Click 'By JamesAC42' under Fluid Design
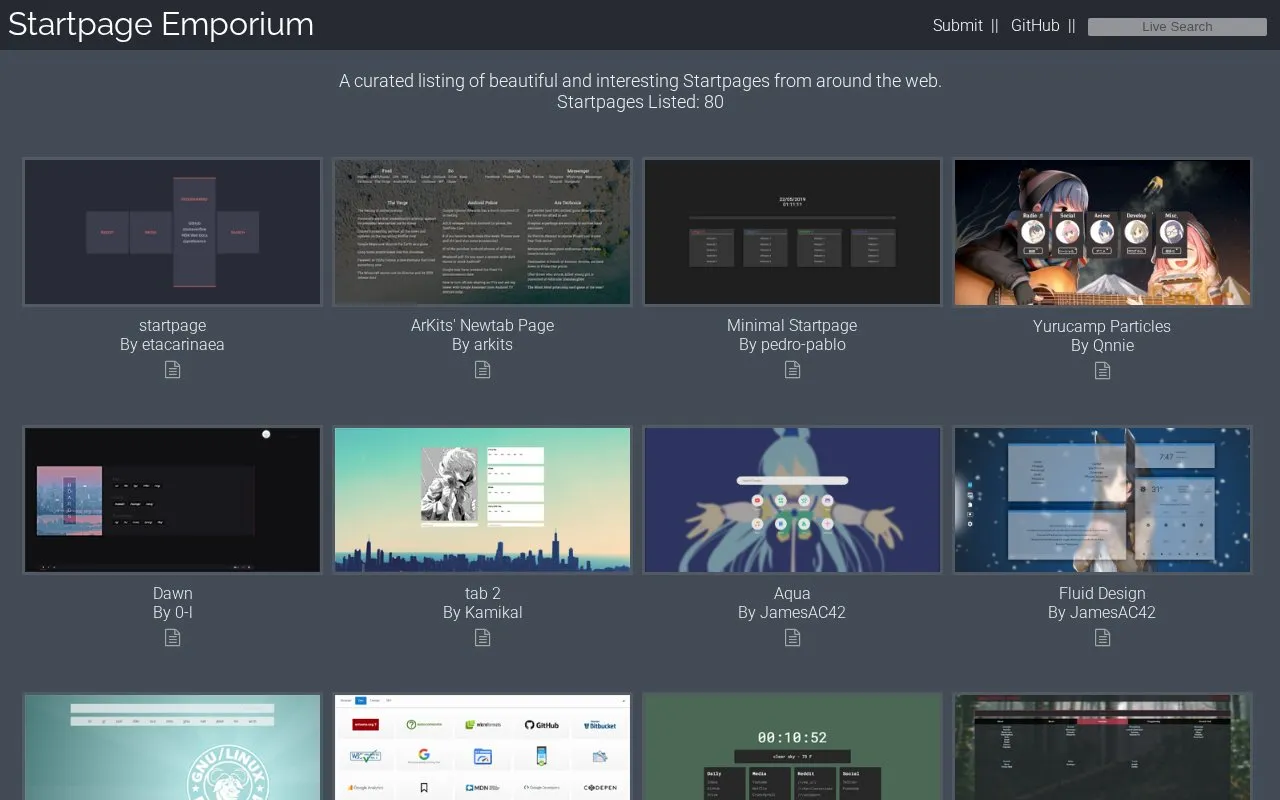1280x800 pixels. [x=1102, y=612]
